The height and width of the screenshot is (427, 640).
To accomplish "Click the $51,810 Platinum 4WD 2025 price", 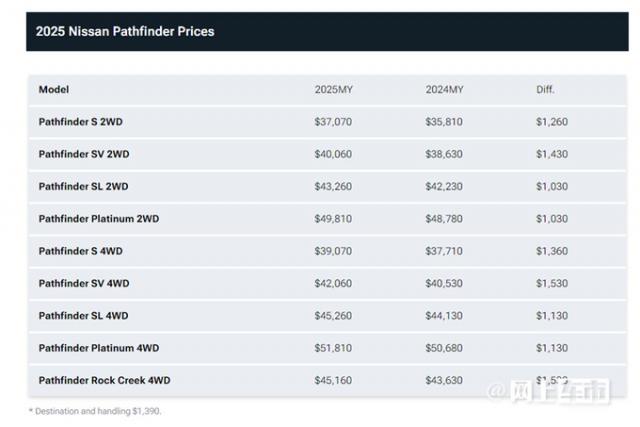I will tap(335, 347).
